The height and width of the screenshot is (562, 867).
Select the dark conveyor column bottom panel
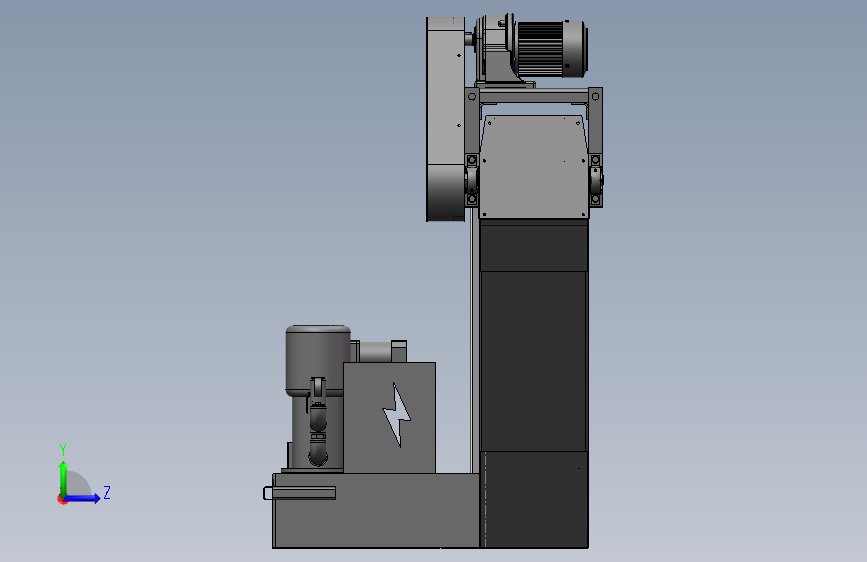534,499
